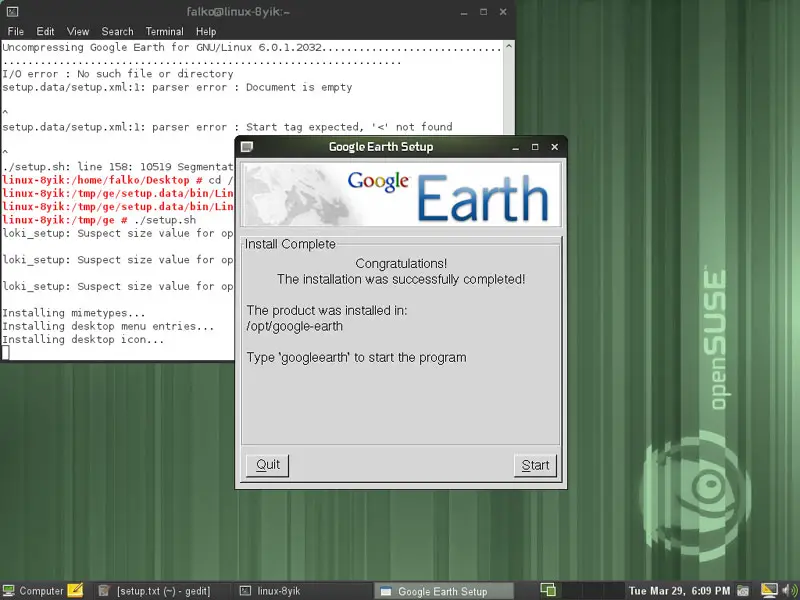This screenshot has height=600, width=800.
Task: Click the '/opt/google-earth' install path text
Action: point(294,327)
